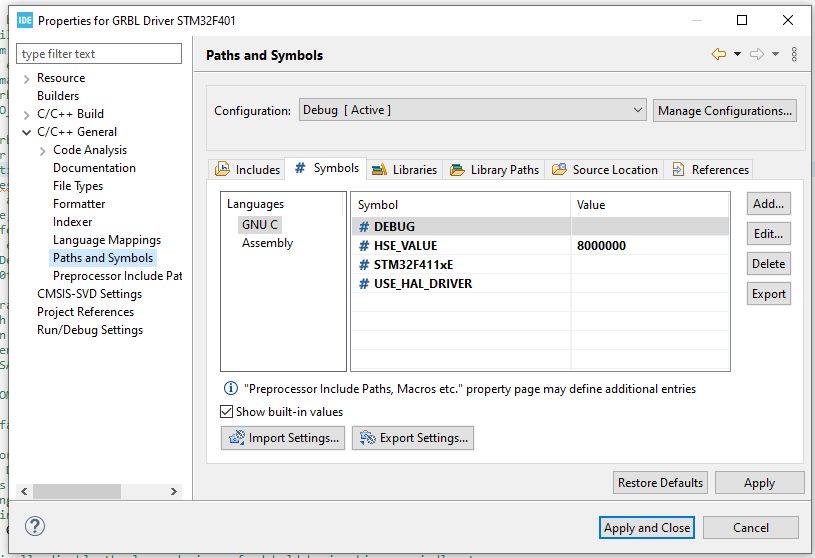Switch to the References tab

click(x=710, y=169)
